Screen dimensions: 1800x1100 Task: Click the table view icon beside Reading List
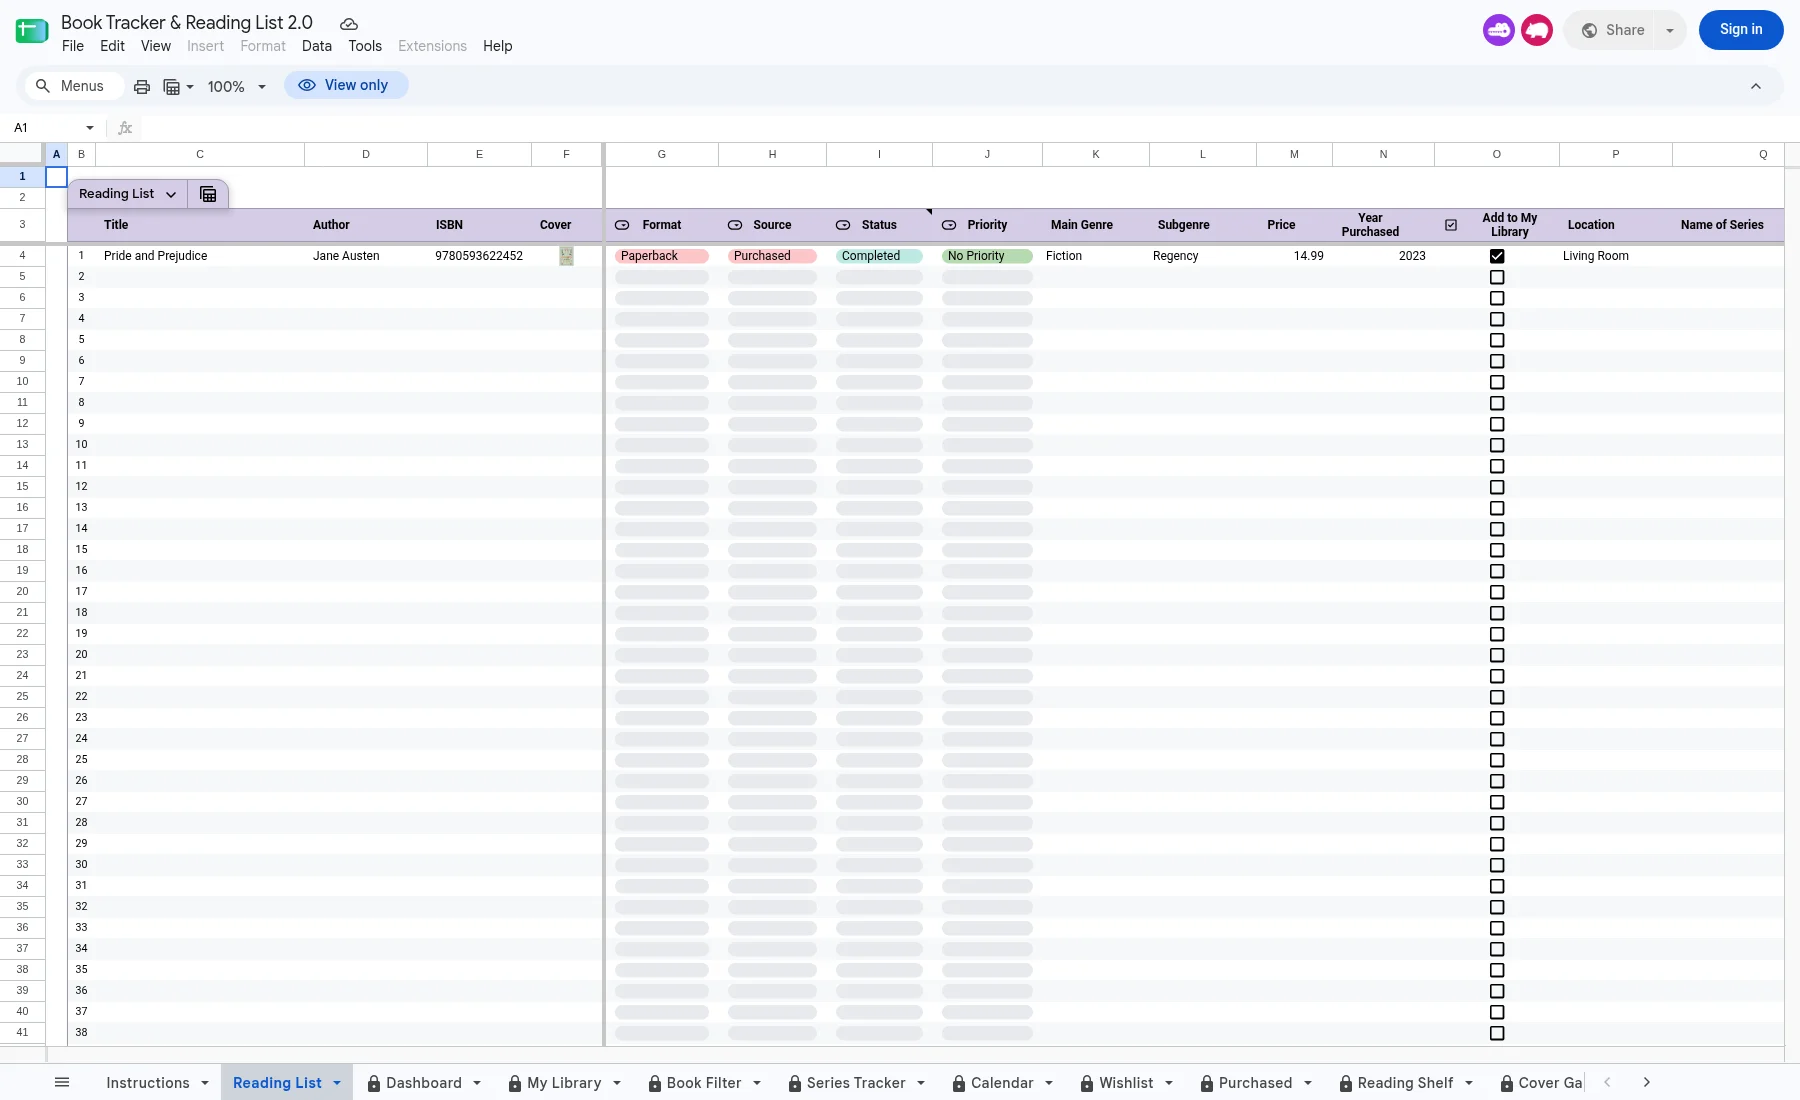(x=208, y=194)
